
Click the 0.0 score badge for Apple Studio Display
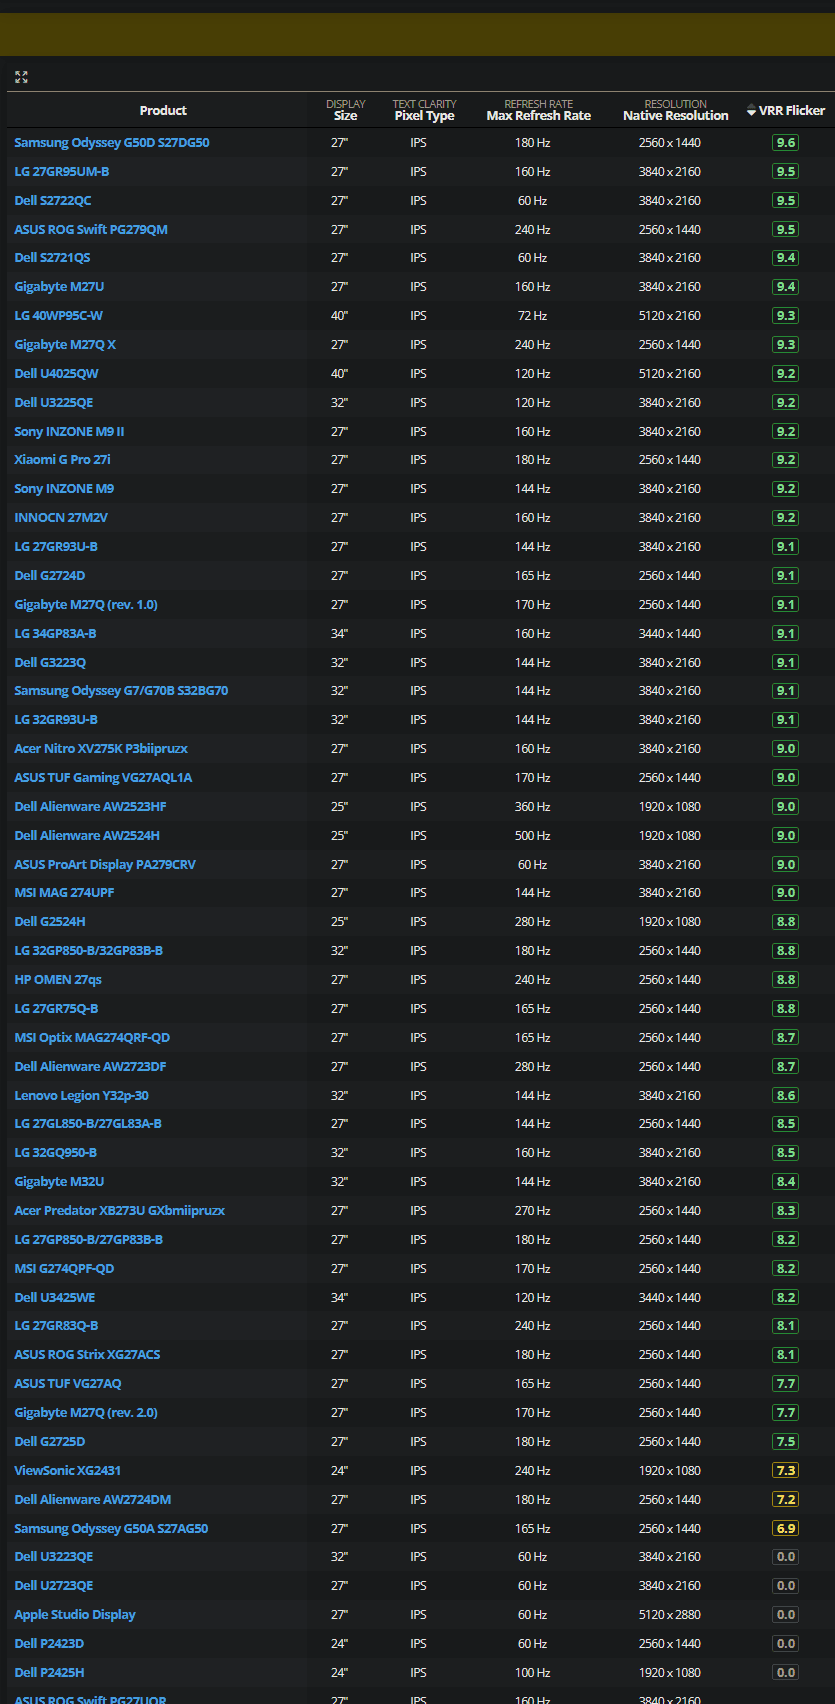pos(786,1615)
